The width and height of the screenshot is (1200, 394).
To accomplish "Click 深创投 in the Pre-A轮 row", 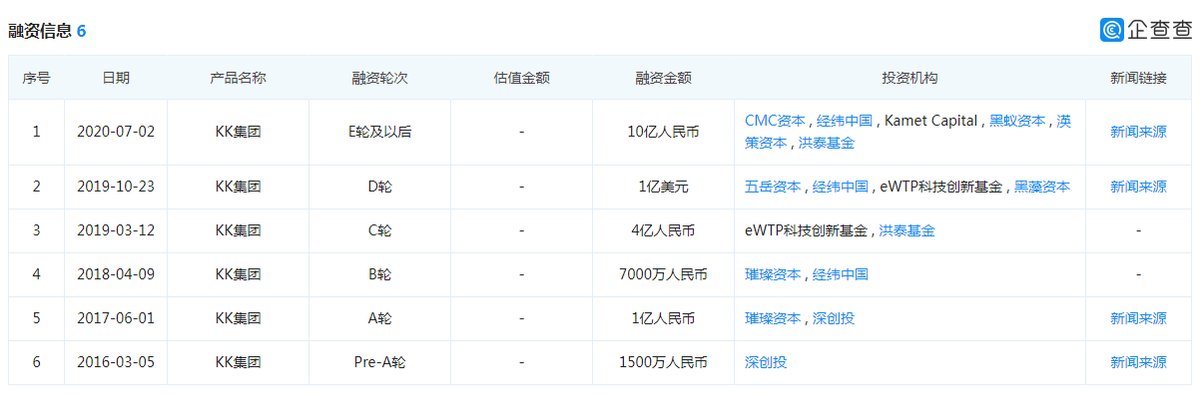I will pyautogui.click(x=766, y=362).
